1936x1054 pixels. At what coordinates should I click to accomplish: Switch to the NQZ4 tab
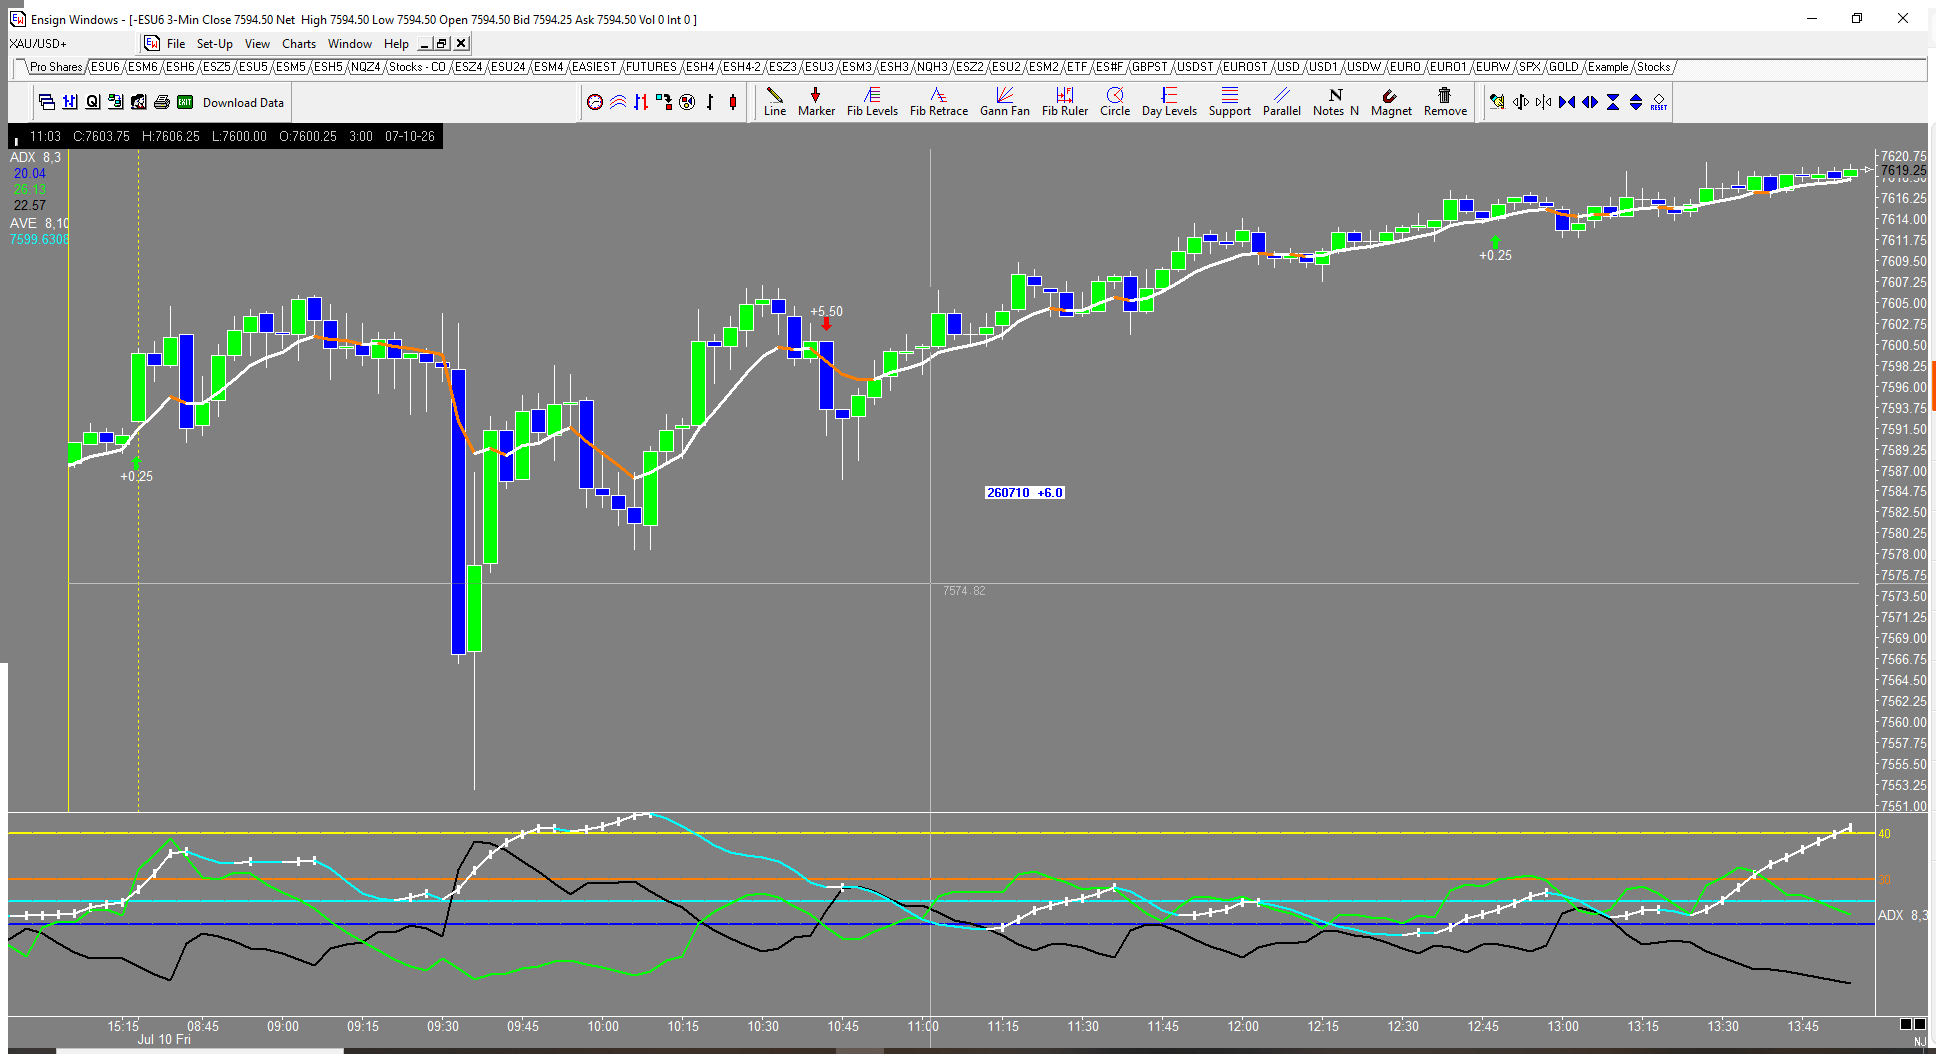tap(366, 67)
